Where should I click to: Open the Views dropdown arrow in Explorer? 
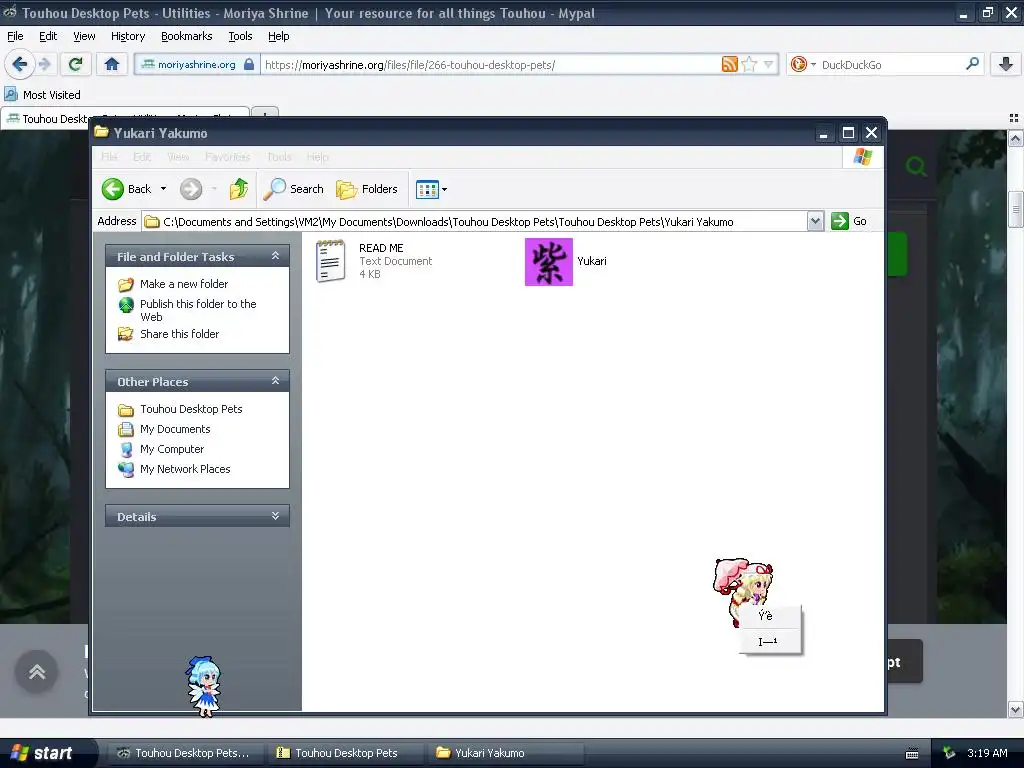pos(445,189)
